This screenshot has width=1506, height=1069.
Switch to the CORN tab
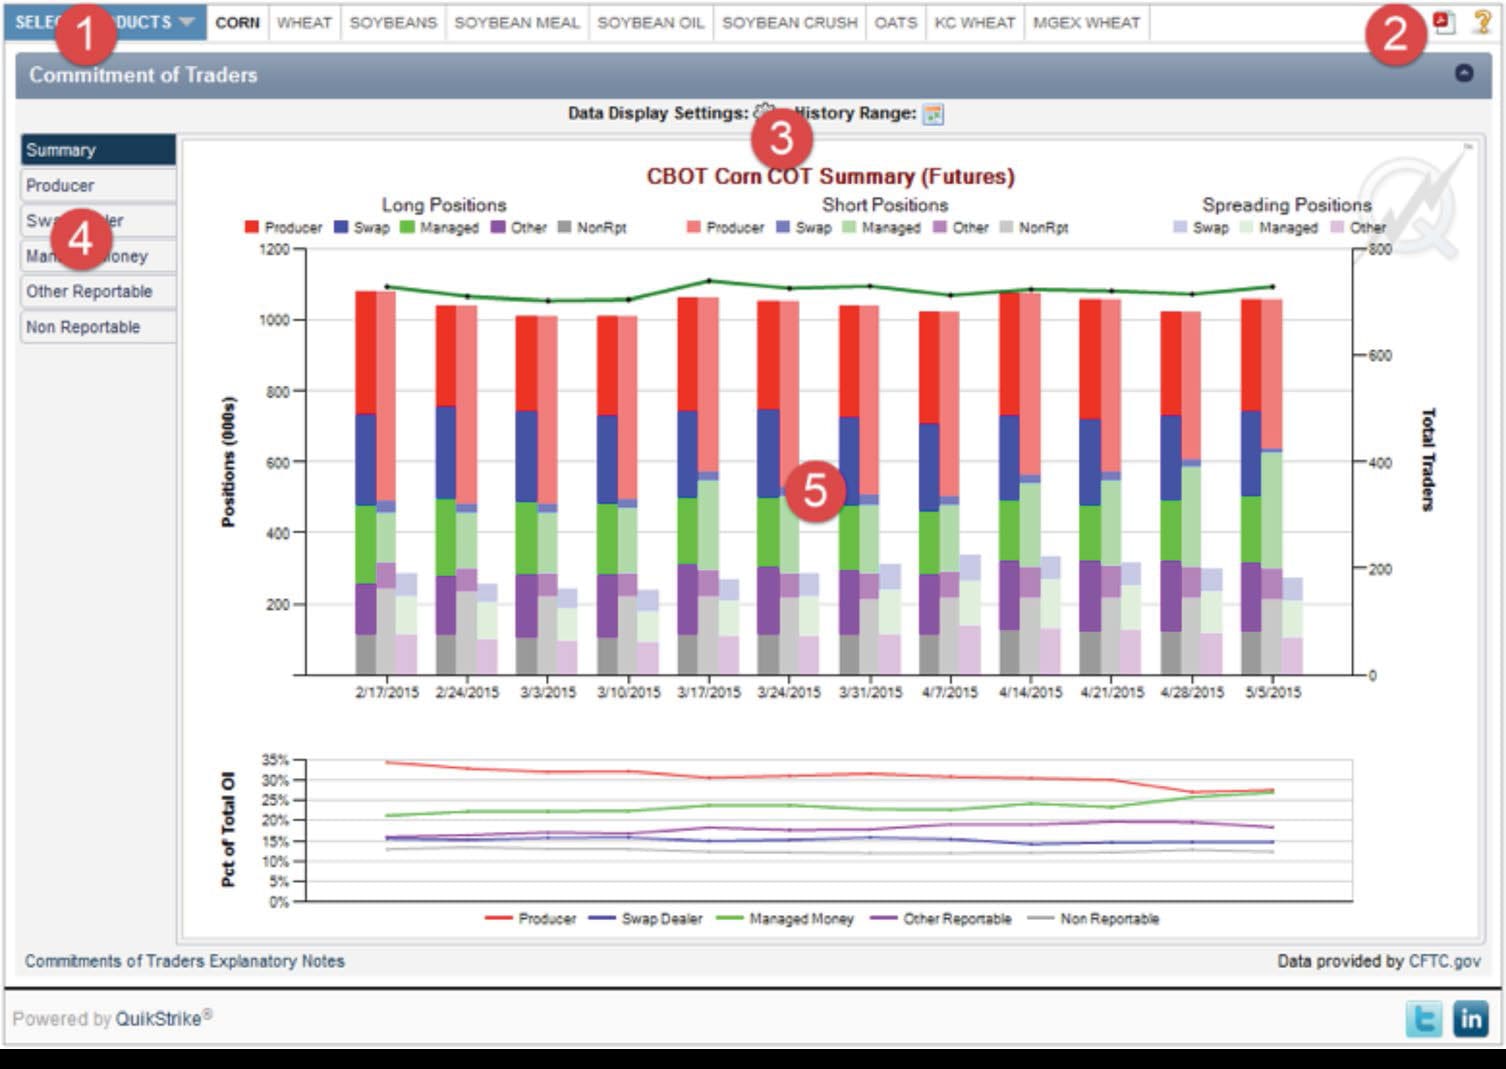coord(237,22)
